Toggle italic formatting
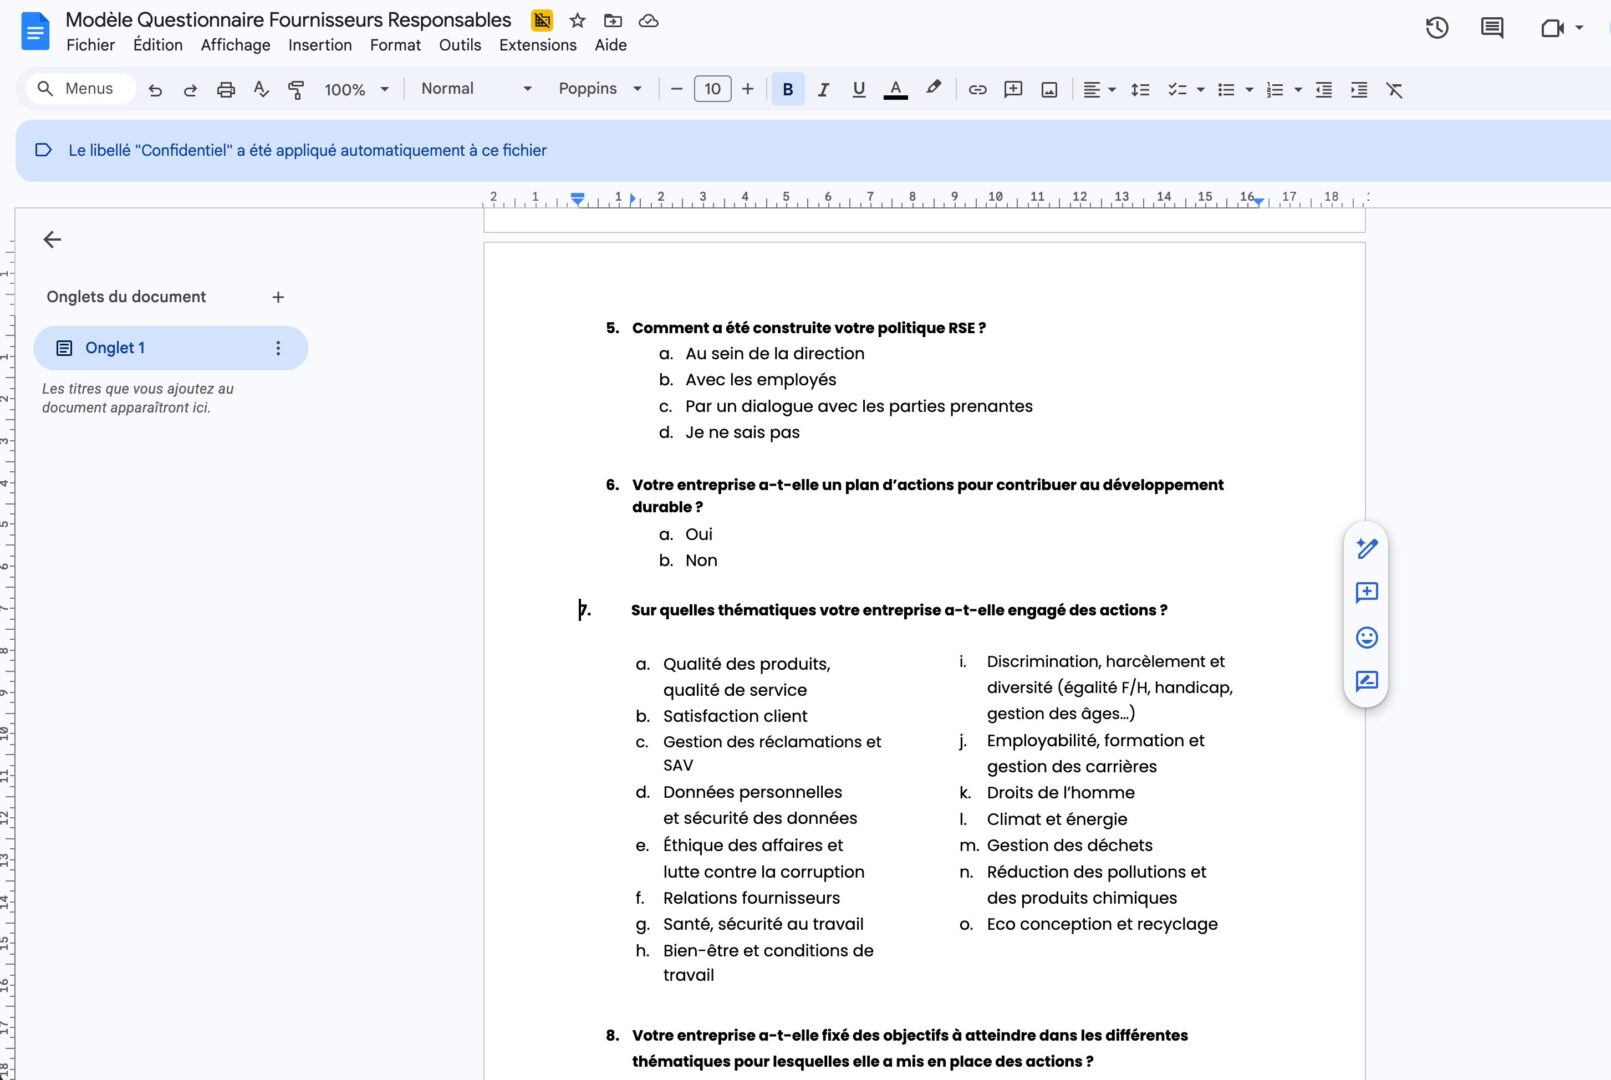Viewport: 1611px width, 1080px height. pos(823,89)
